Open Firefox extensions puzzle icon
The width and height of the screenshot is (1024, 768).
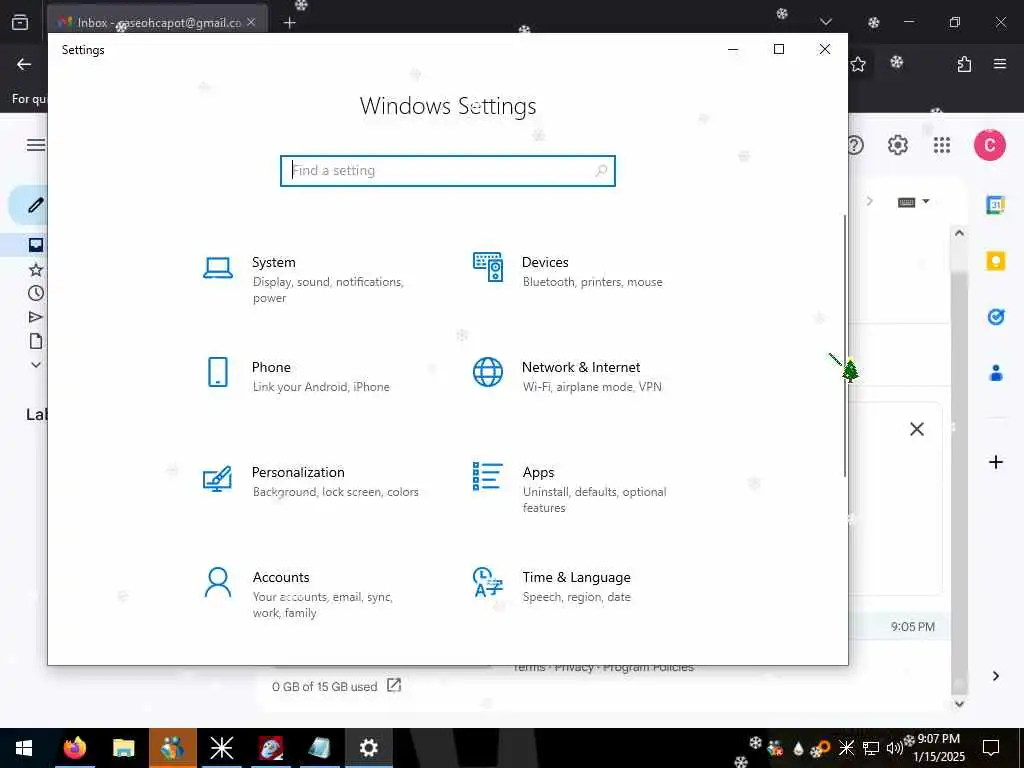tap(964, 64)
